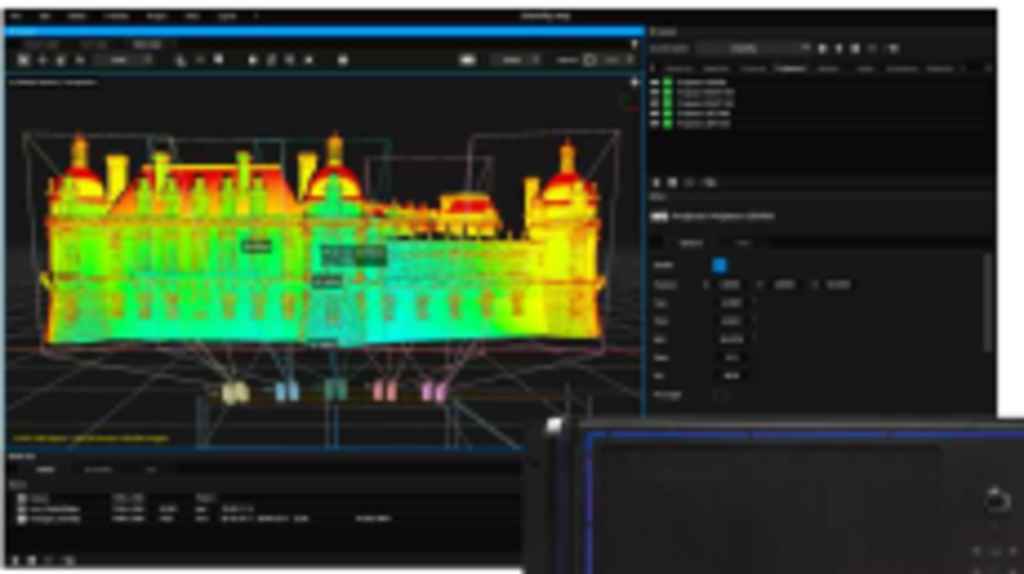
Task: Click the Z position value field in the properties panel
Action: pos(839,285)
